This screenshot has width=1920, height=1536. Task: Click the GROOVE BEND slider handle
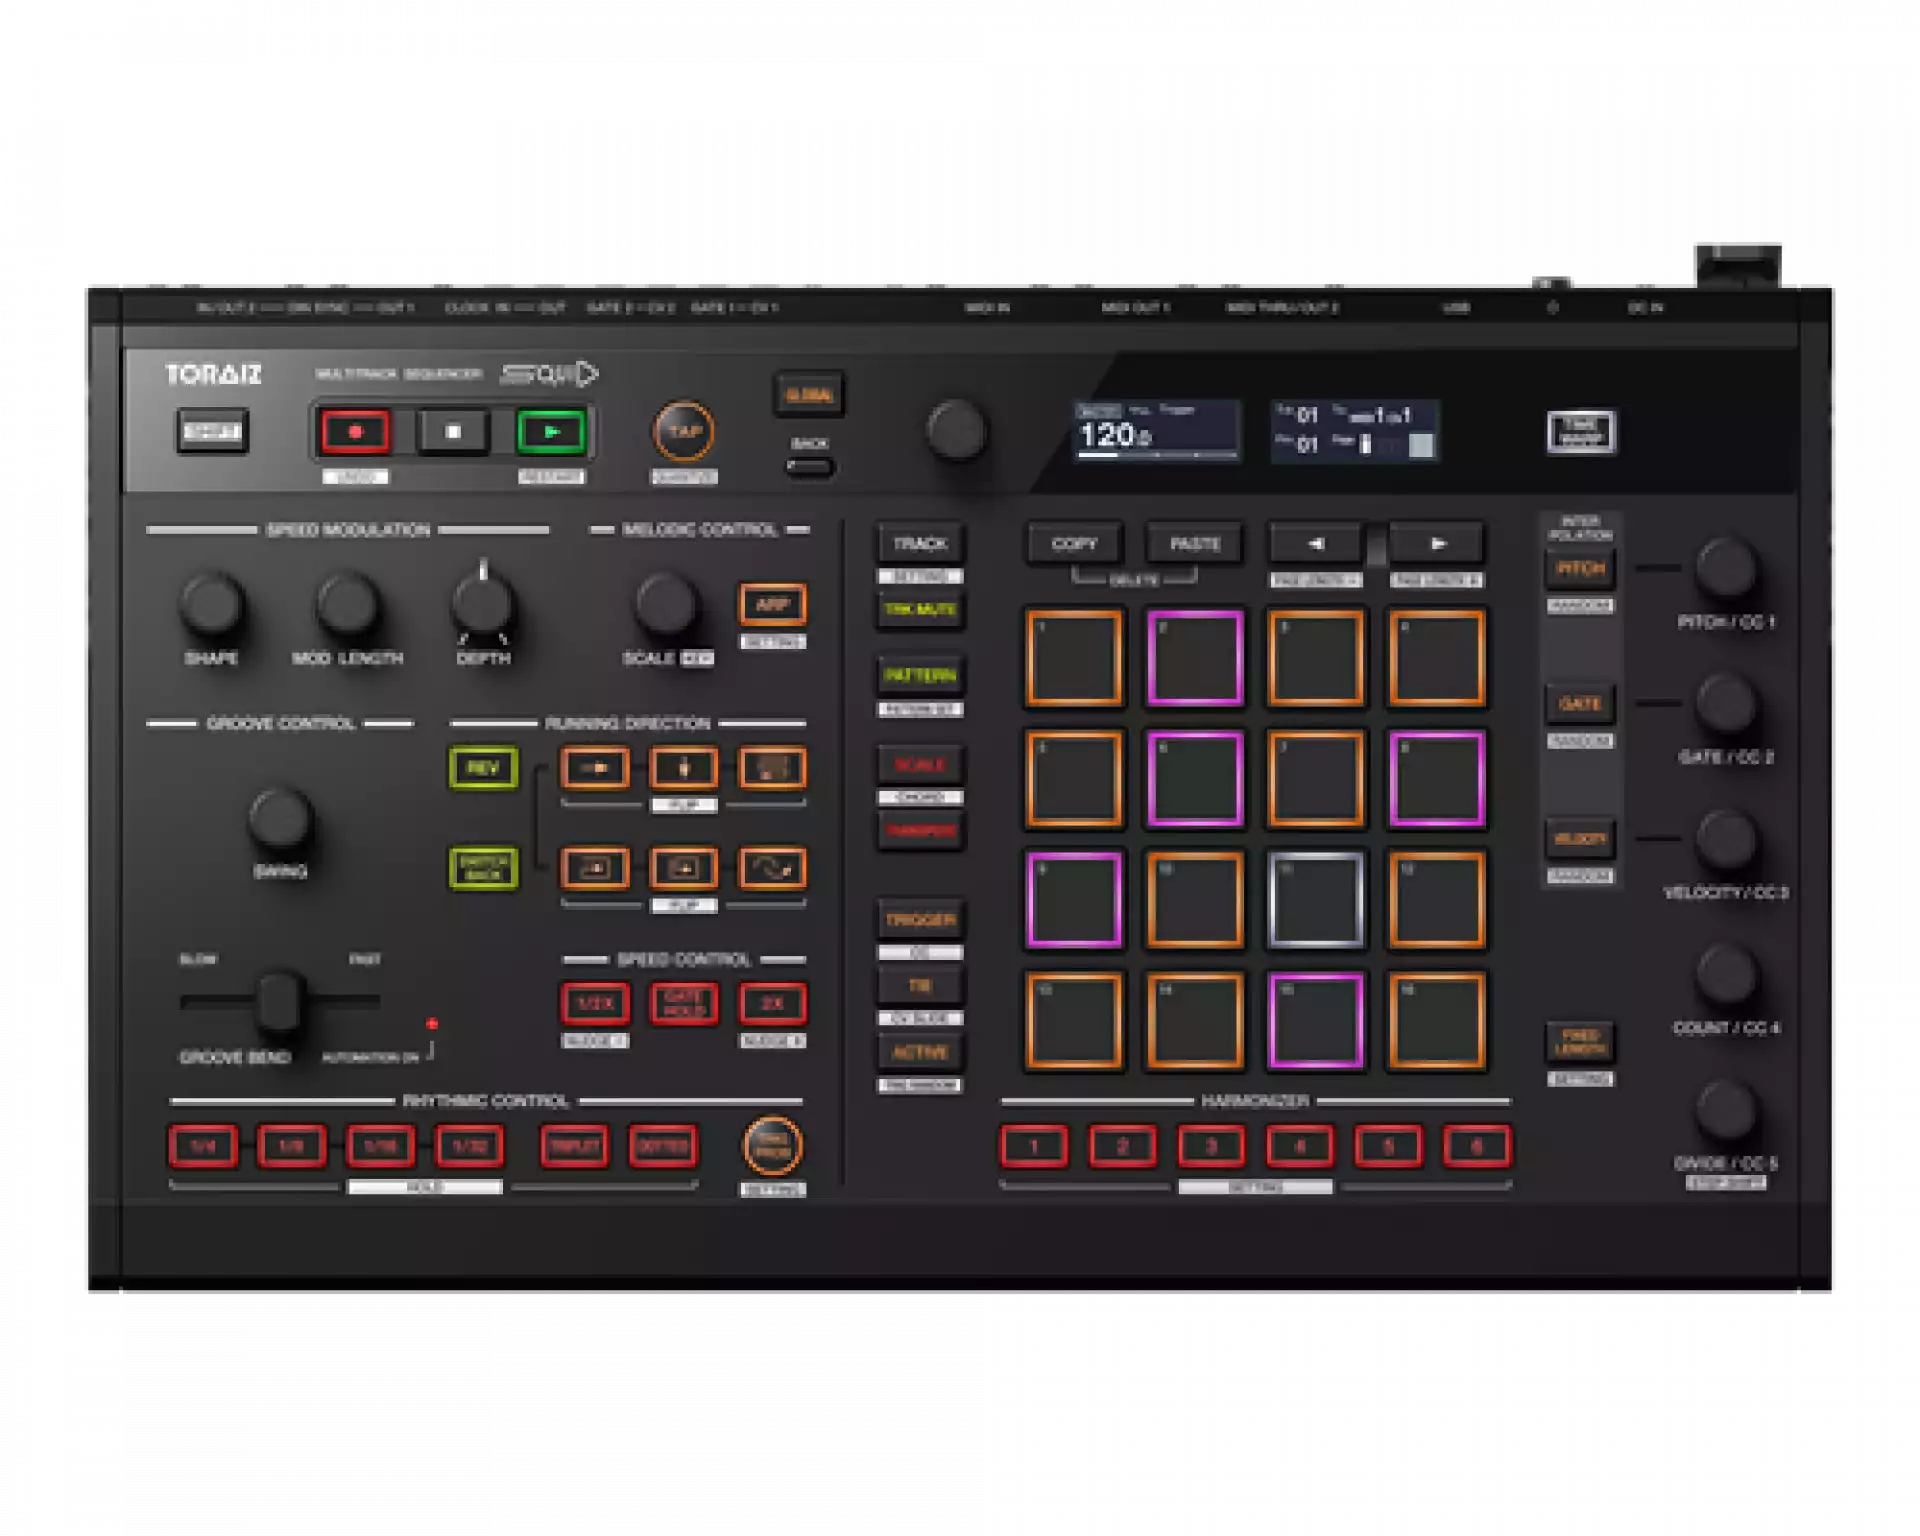pos(278,999)
